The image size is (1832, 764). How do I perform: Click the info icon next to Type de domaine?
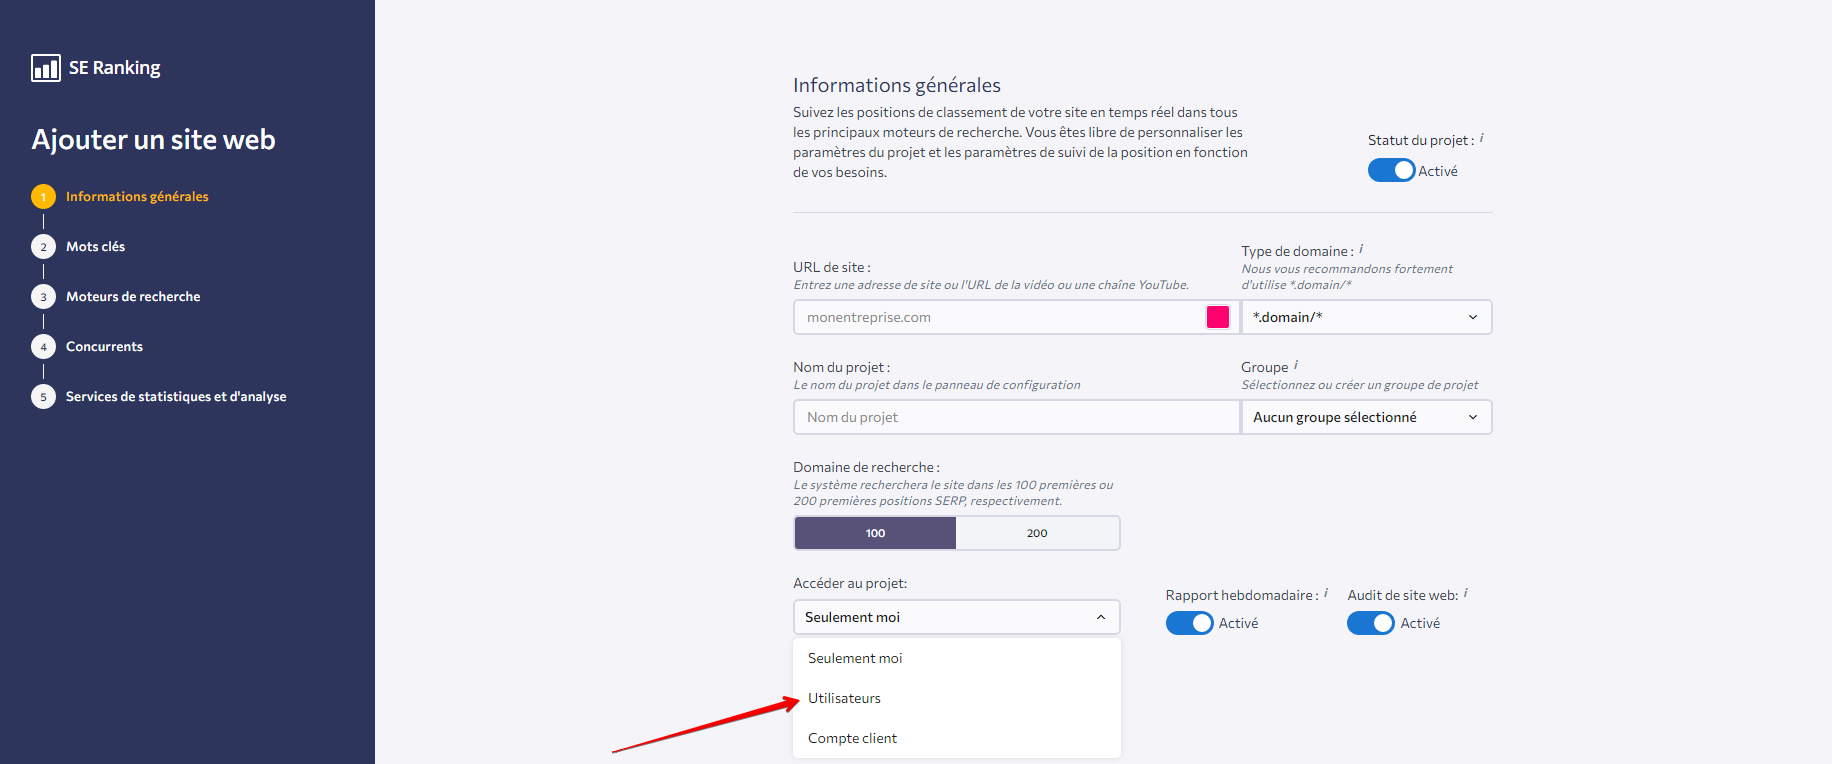pyautogui.click(x=1361, y=249)
